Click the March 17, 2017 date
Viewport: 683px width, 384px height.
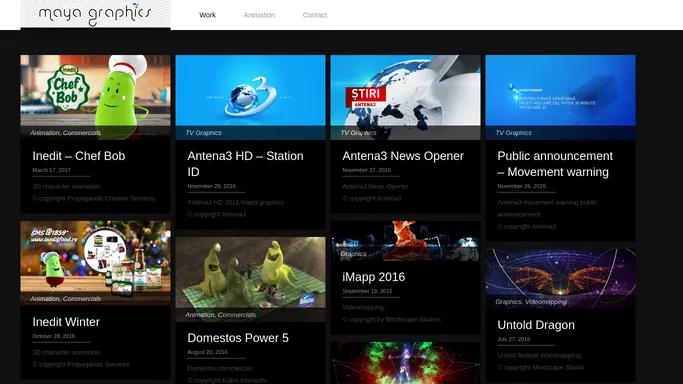(51, 170)
